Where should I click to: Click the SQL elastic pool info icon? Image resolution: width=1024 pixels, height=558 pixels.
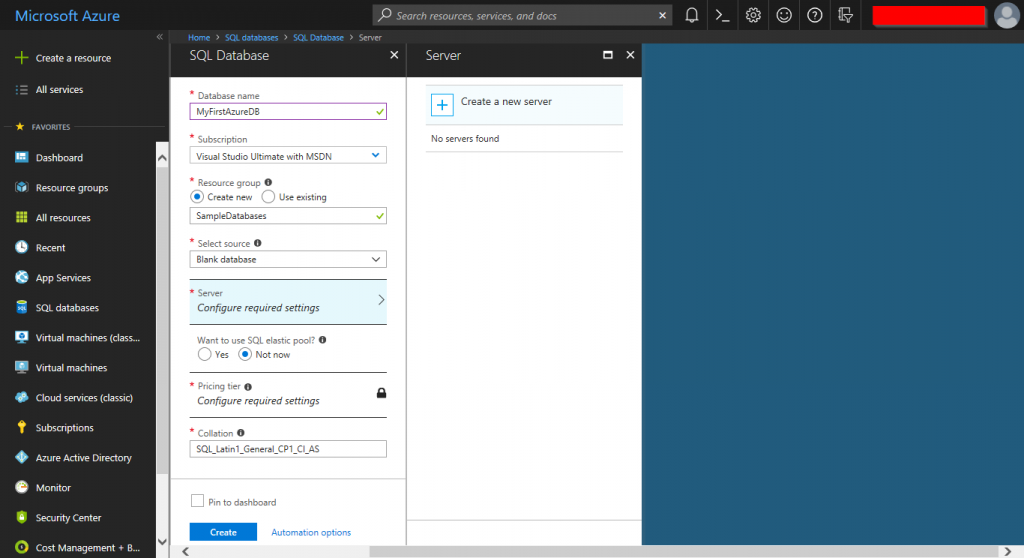pos(323,340)
